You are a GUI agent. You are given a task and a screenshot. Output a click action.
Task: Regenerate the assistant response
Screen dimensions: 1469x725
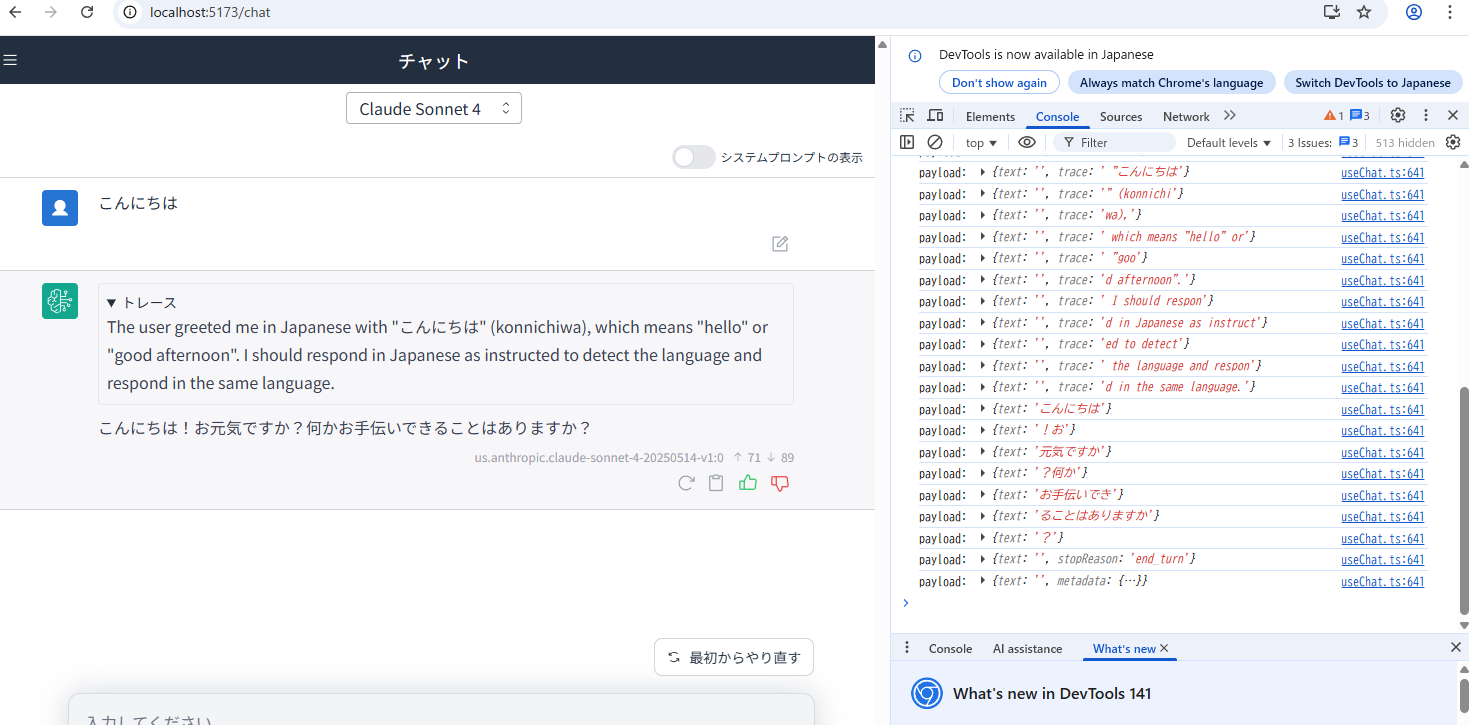(x=686, y=483)
